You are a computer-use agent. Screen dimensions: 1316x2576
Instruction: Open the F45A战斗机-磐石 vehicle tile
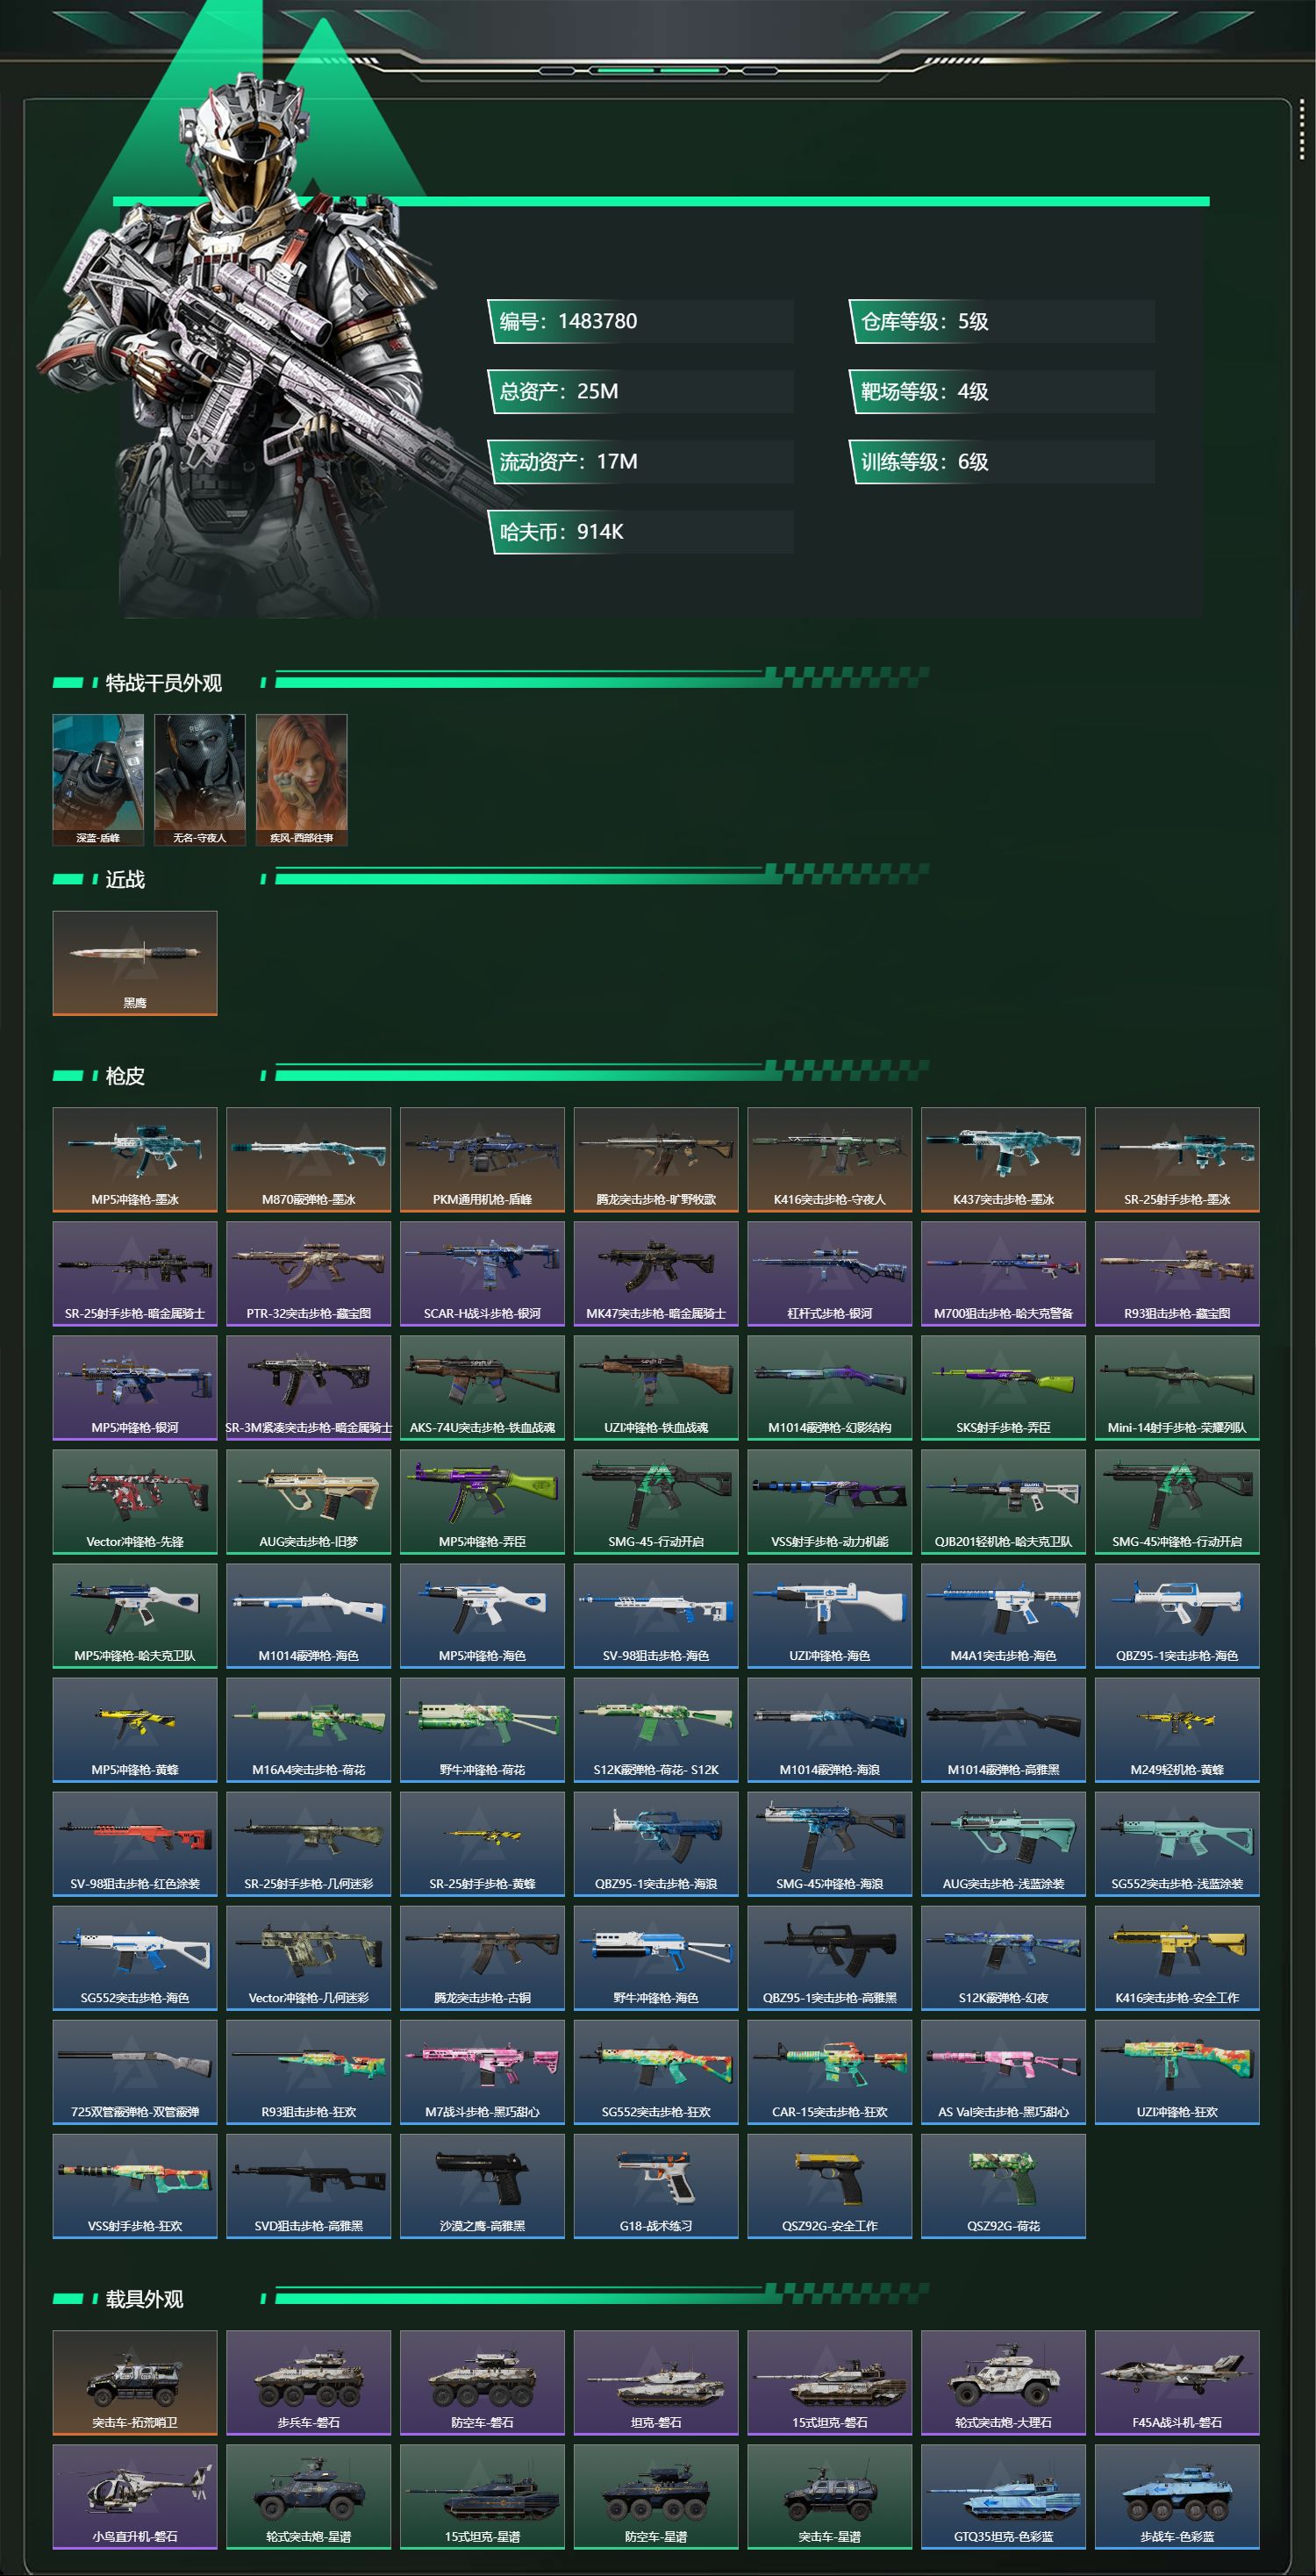pyautogui.click(x=1177, y=2382)
